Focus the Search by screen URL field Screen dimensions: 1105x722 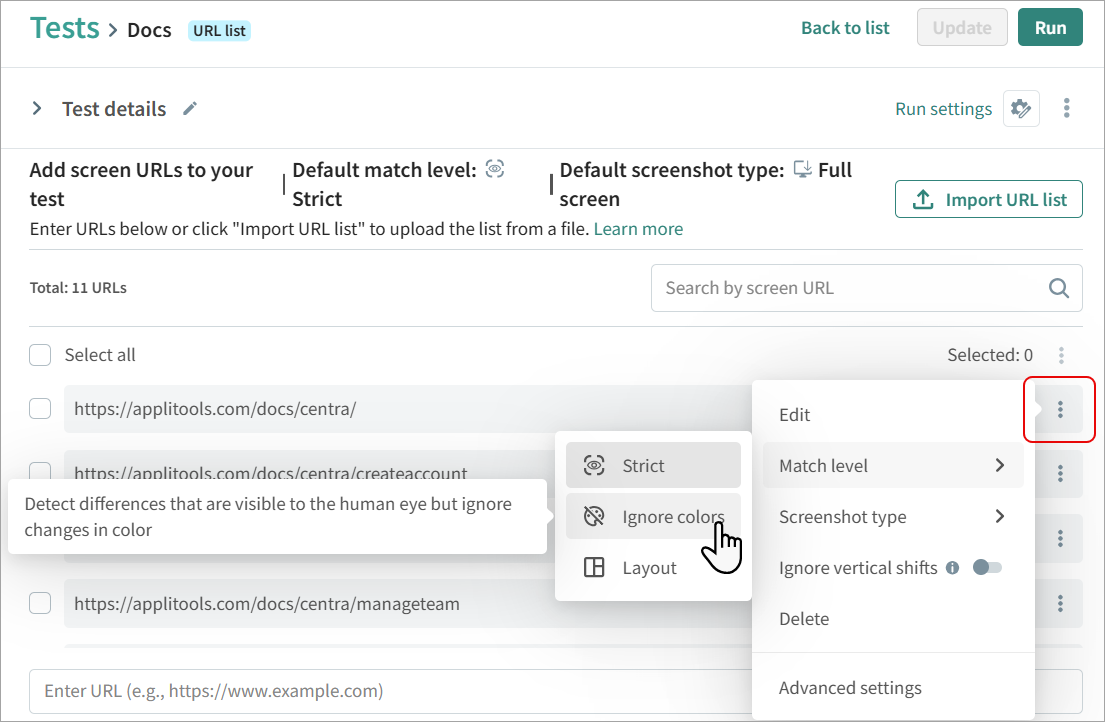point(850,288)
